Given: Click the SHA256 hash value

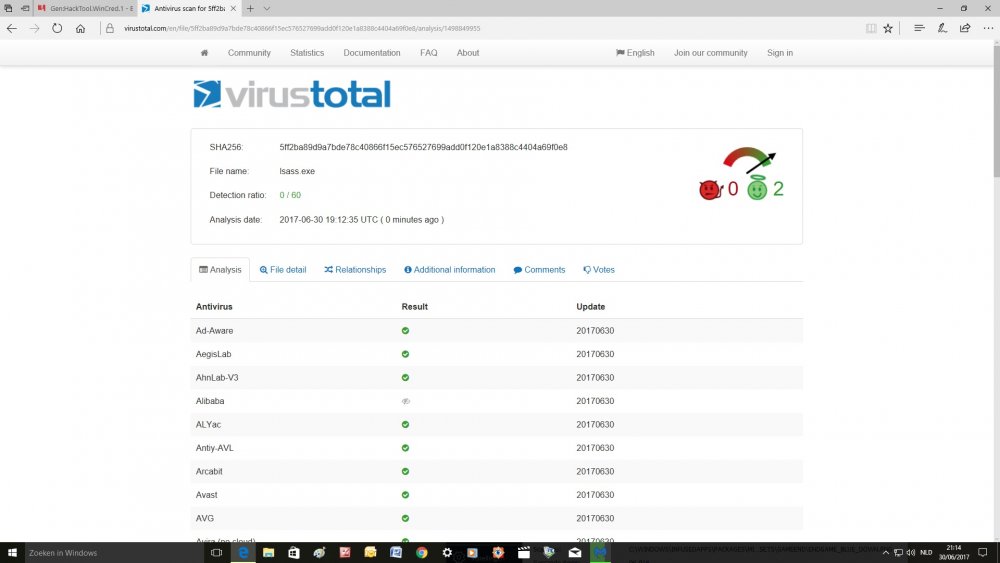Looking at the screenshot, I should point(423,147).
